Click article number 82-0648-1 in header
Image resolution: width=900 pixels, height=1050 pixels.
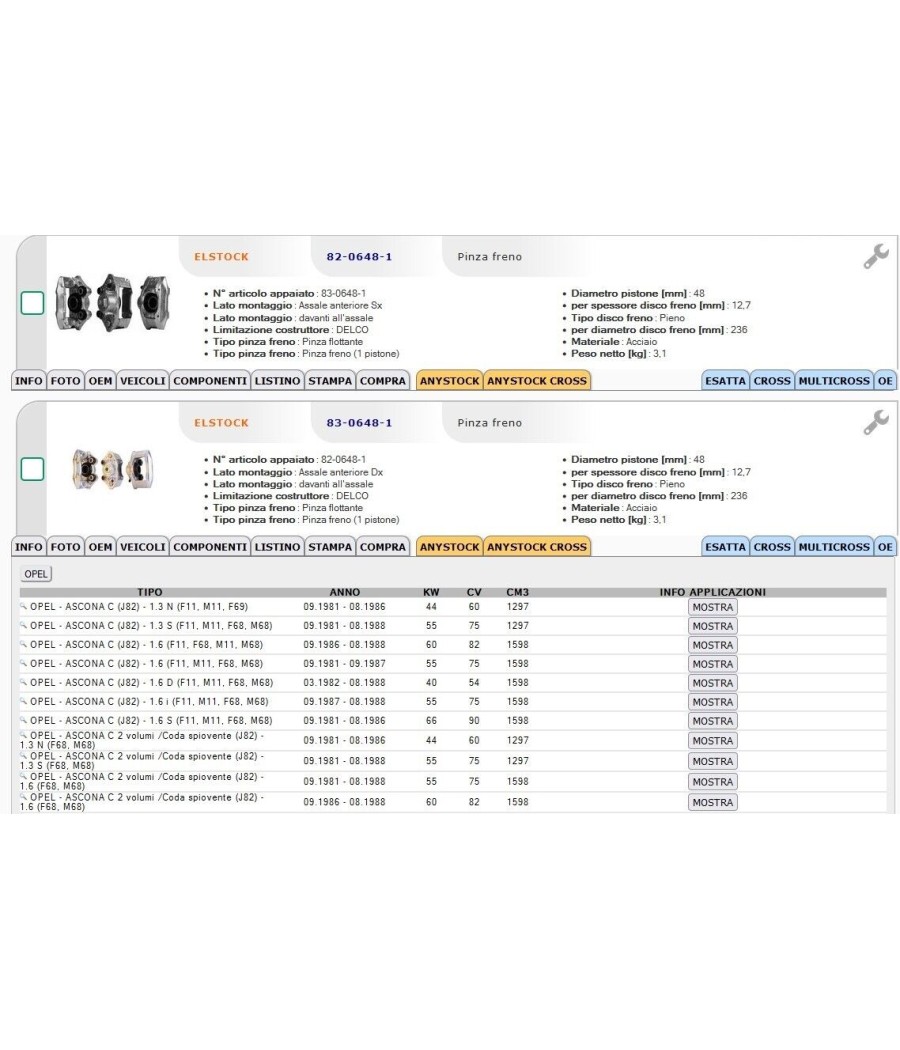click(x=360, y=256)
